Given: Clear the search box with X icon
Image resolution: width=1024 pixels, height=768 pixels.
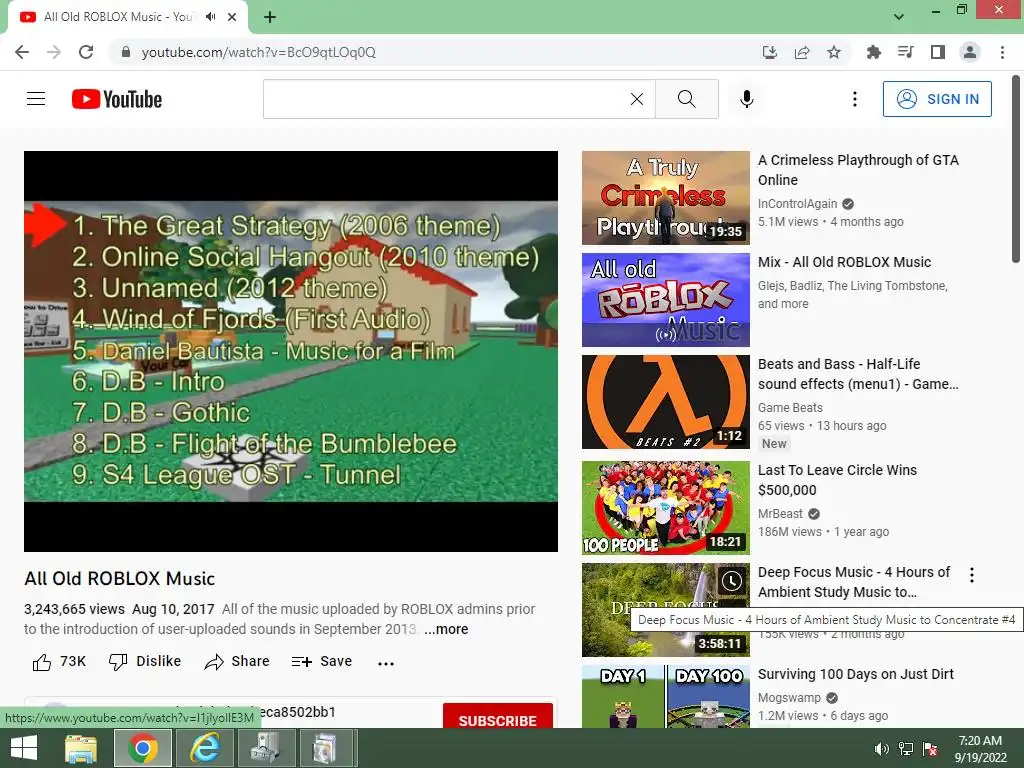Looking at the screenshot, I should [637, 99].
